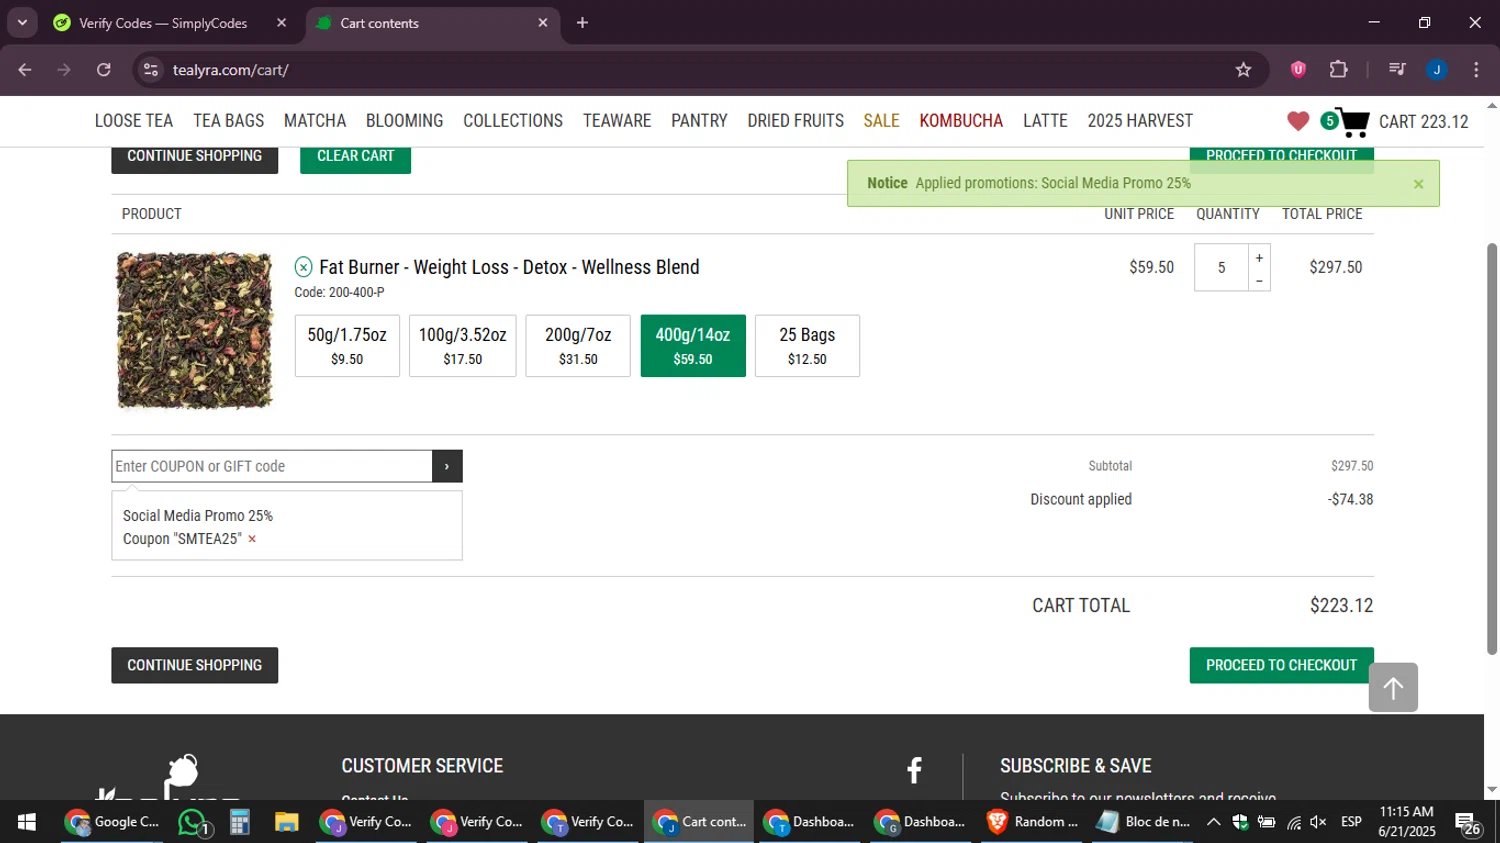Reload the tealyra cart page
1500x843 pixels.
point(104,70)
